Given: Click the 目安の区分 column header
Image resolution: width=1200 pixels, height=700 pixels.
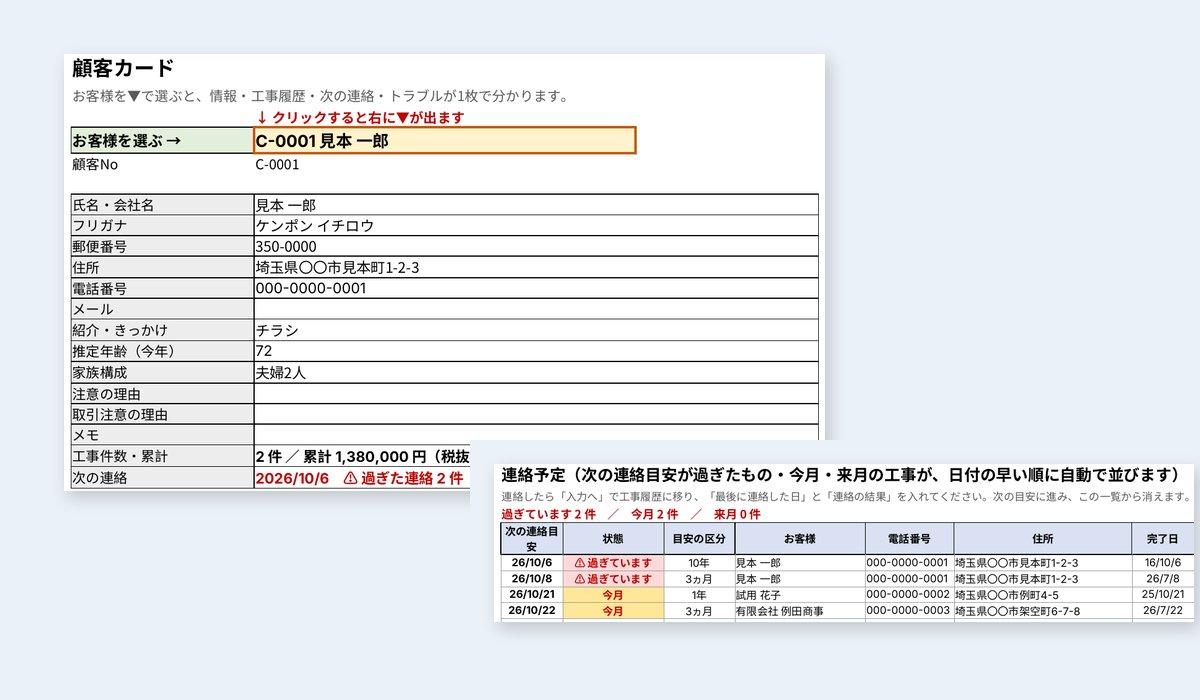Looking at the screenshot, I should (698, 538).
